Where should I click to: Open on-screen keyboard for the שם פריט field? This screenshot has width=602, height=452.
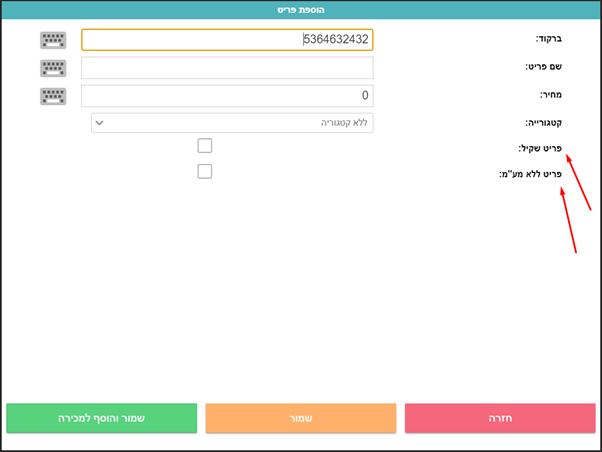point(56,68)
